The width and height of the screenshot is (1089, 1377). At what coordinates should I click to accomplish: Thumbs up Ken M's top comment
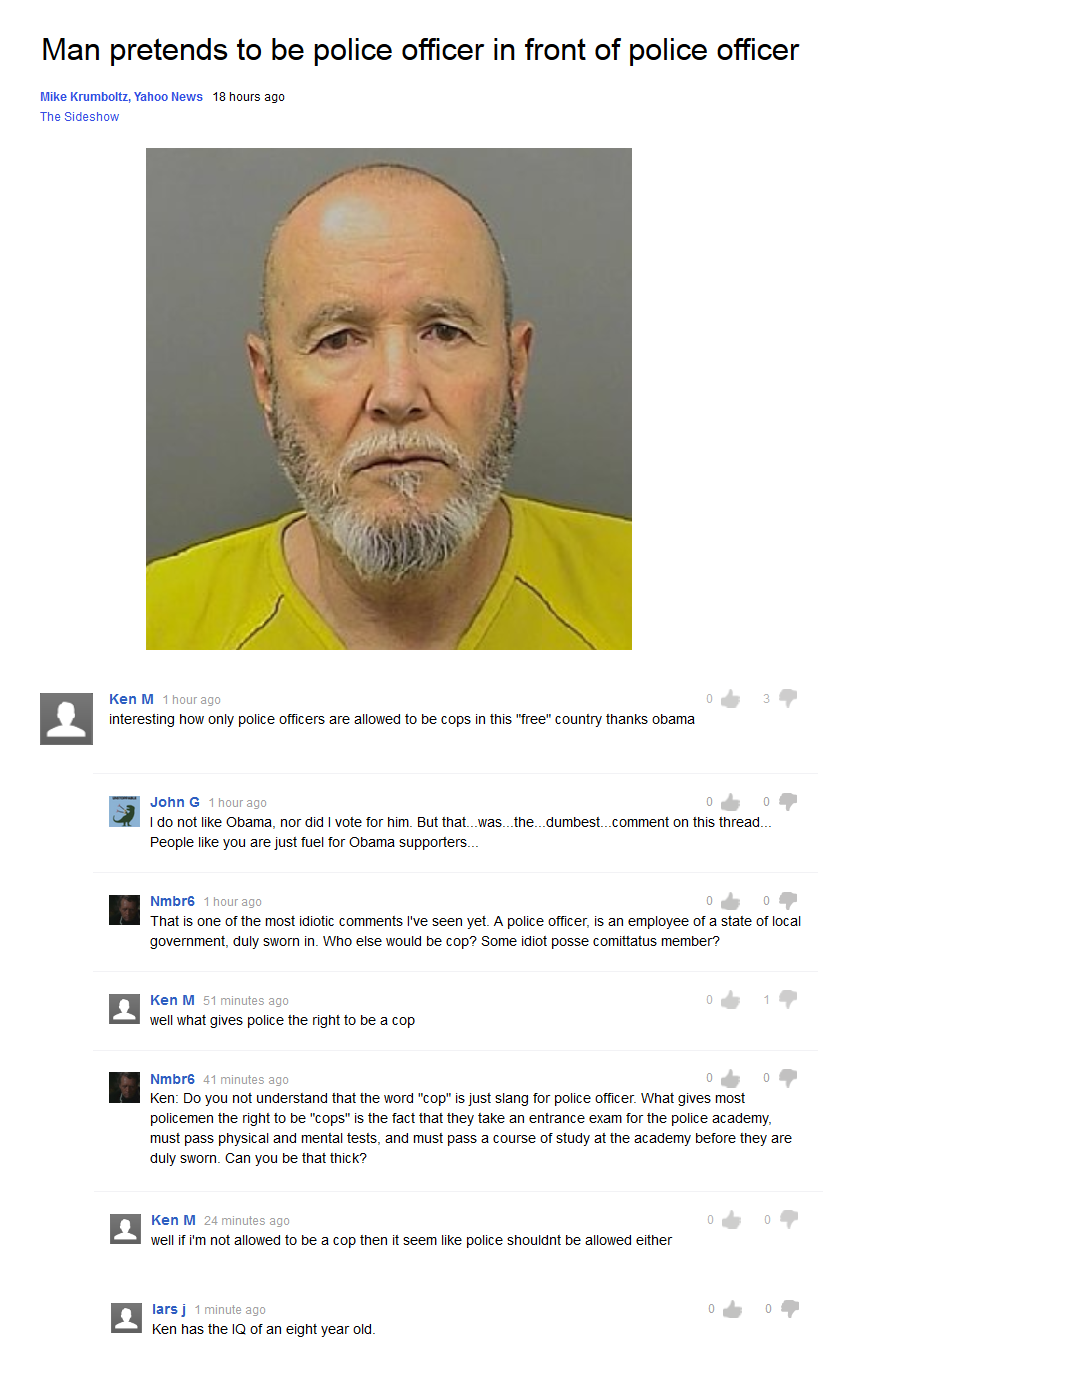coord(731,699)
